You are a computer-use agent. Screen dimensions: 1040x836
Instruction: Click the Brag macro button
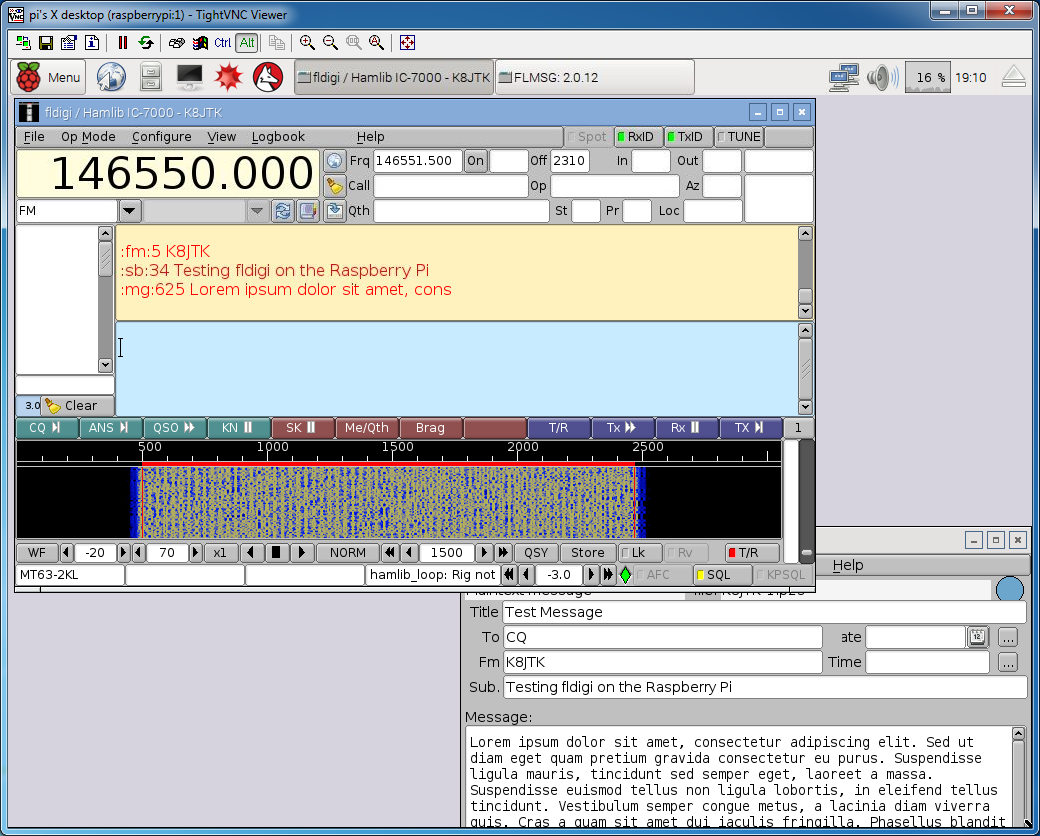(x=430, y=428)
